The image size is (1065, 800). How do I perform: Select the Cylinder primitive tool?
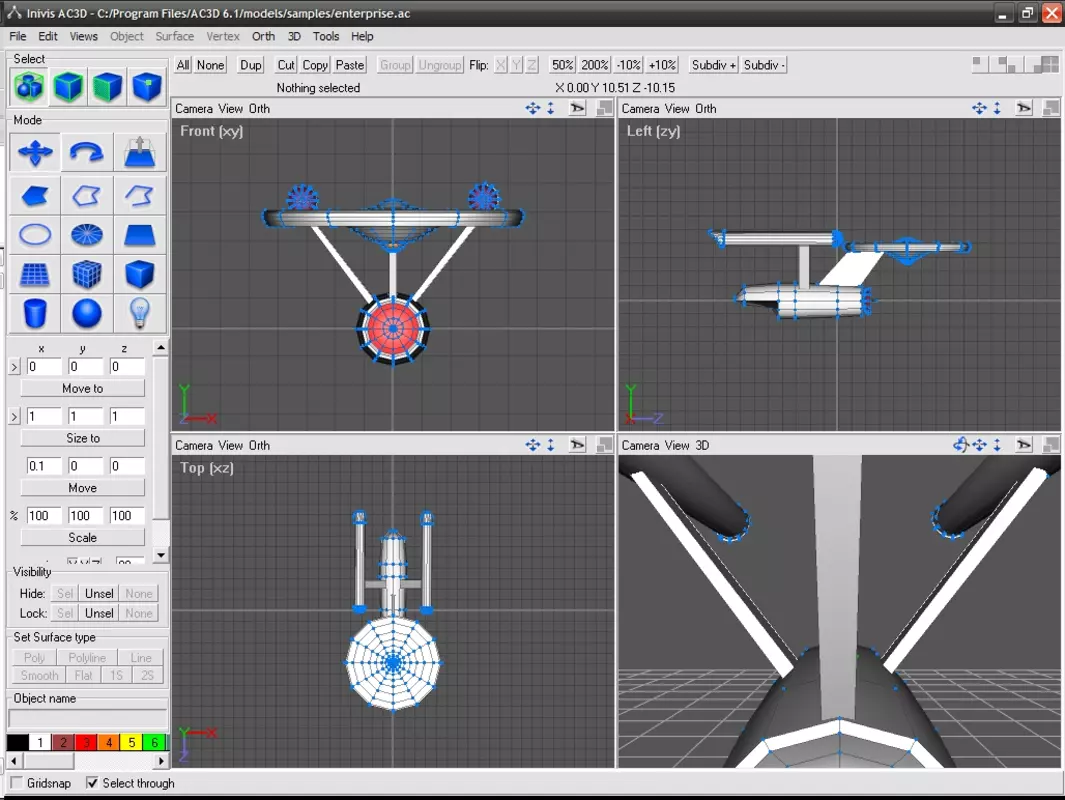pyautogui.click(x=35, y=313)
